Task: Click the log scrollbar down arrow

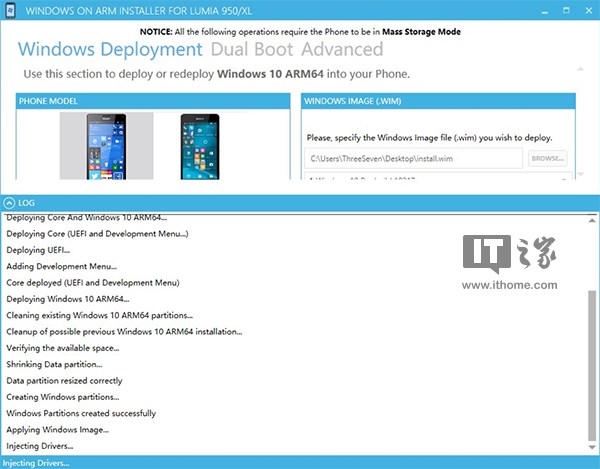Action: (592, 447)
